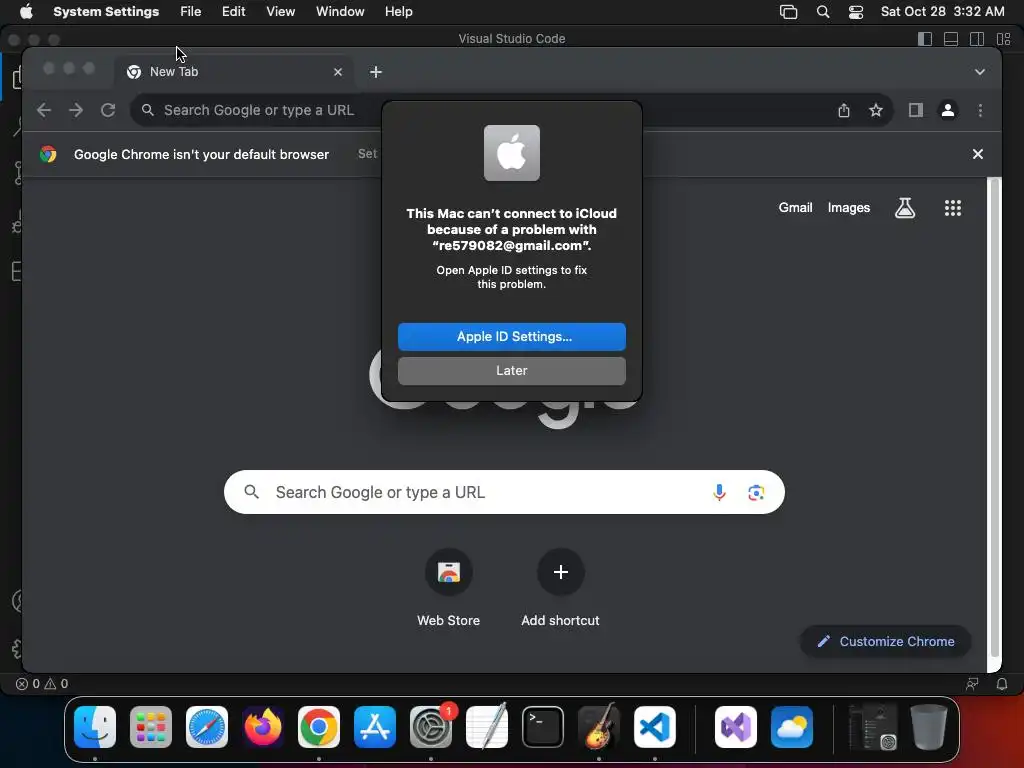
Task: Switch to Google Chrome in the Dock
Action: pyautogui.click(x=319, y=727)
